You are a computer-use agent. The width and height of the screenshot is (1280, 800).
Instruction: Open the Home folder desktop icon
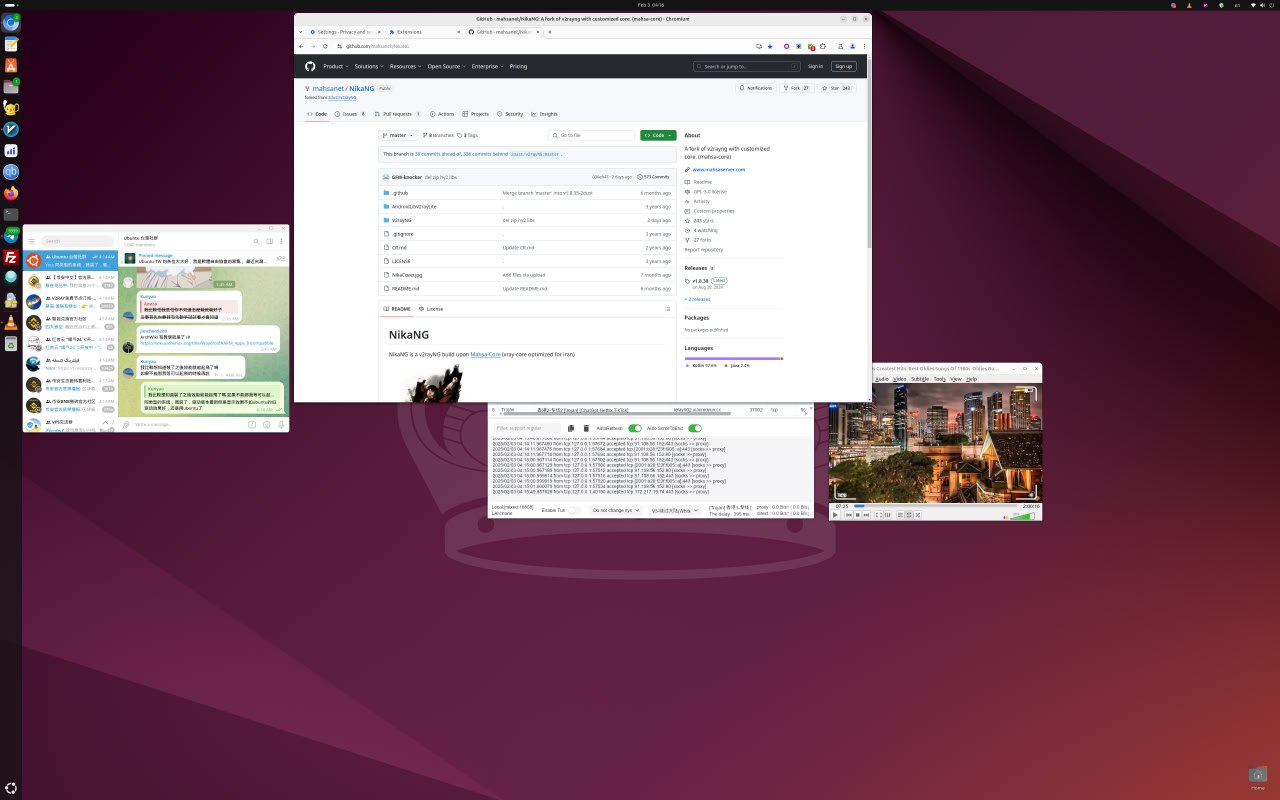pyautogui.click(x=1258, y=777)
